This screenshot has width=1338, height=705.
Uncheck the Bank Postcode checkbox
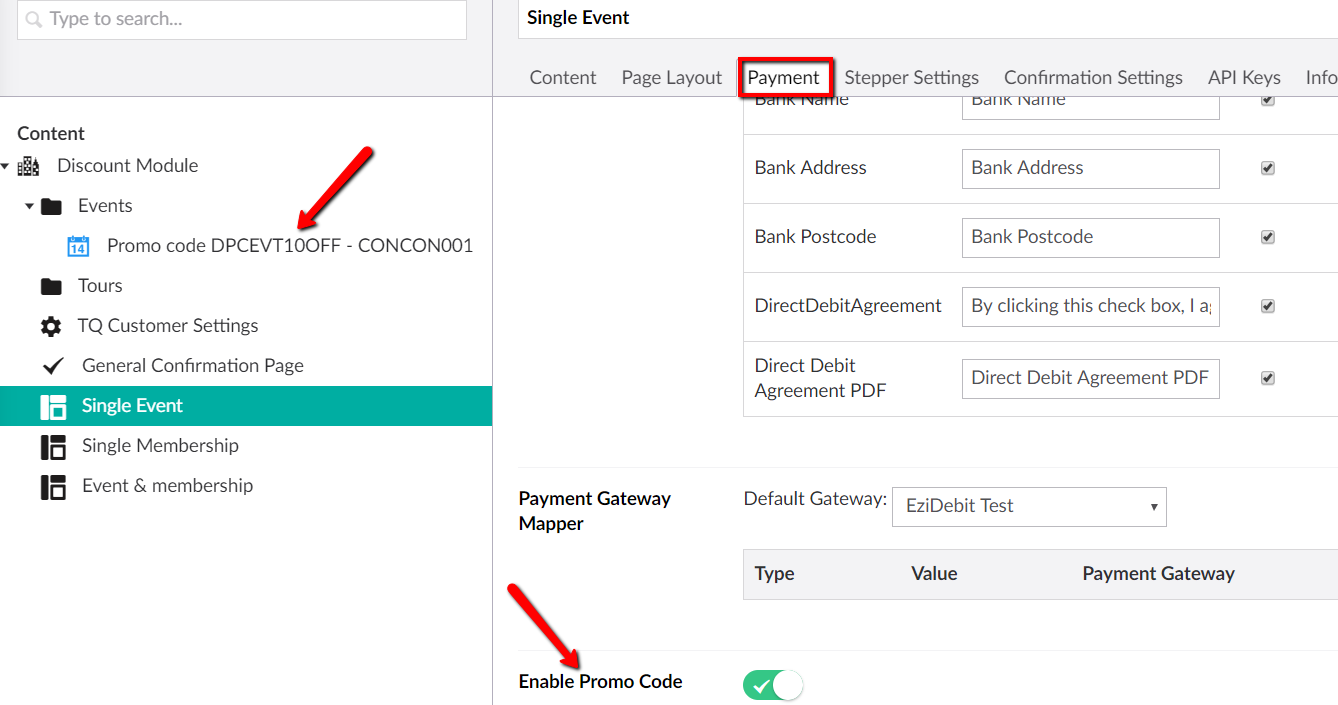tap(1268, 237)
